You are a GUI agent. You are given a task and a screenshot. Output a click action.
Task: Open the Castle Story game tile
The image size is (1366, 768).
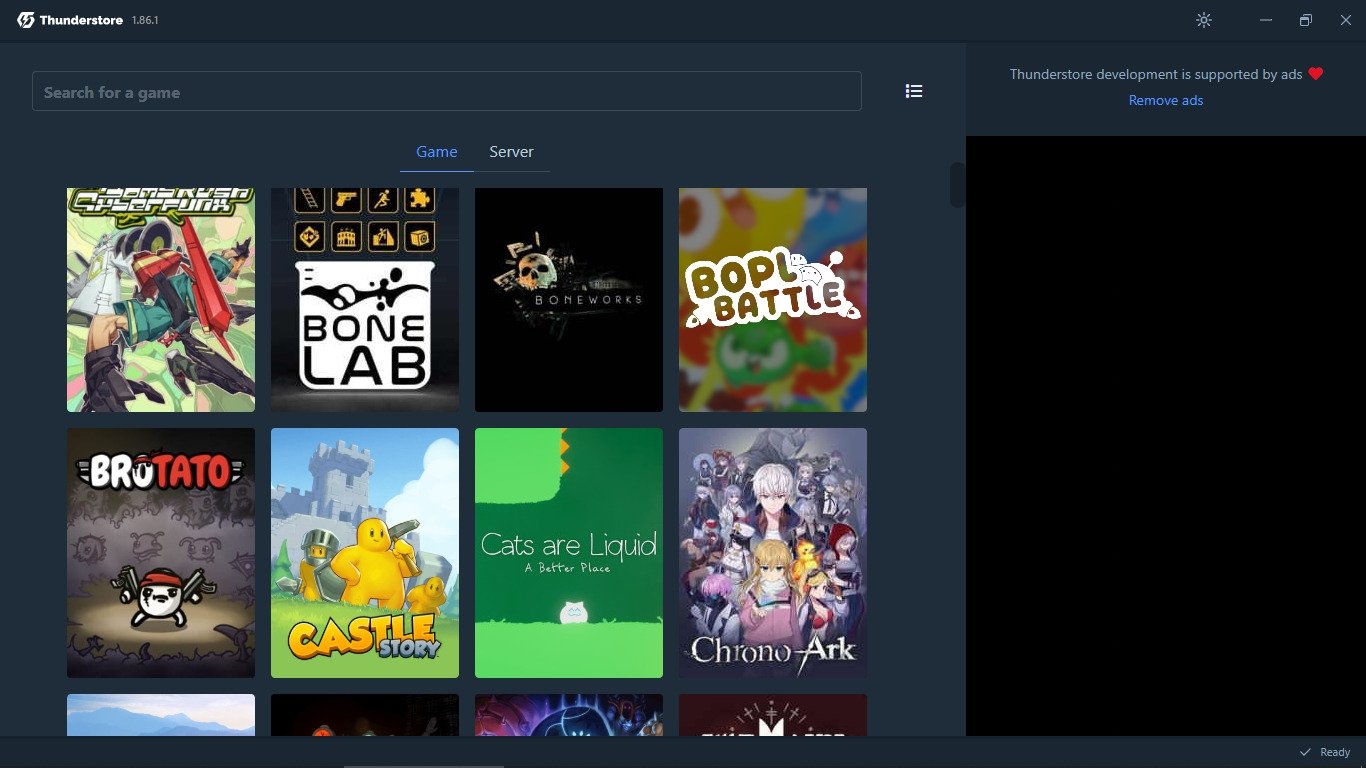pos(365,553)
